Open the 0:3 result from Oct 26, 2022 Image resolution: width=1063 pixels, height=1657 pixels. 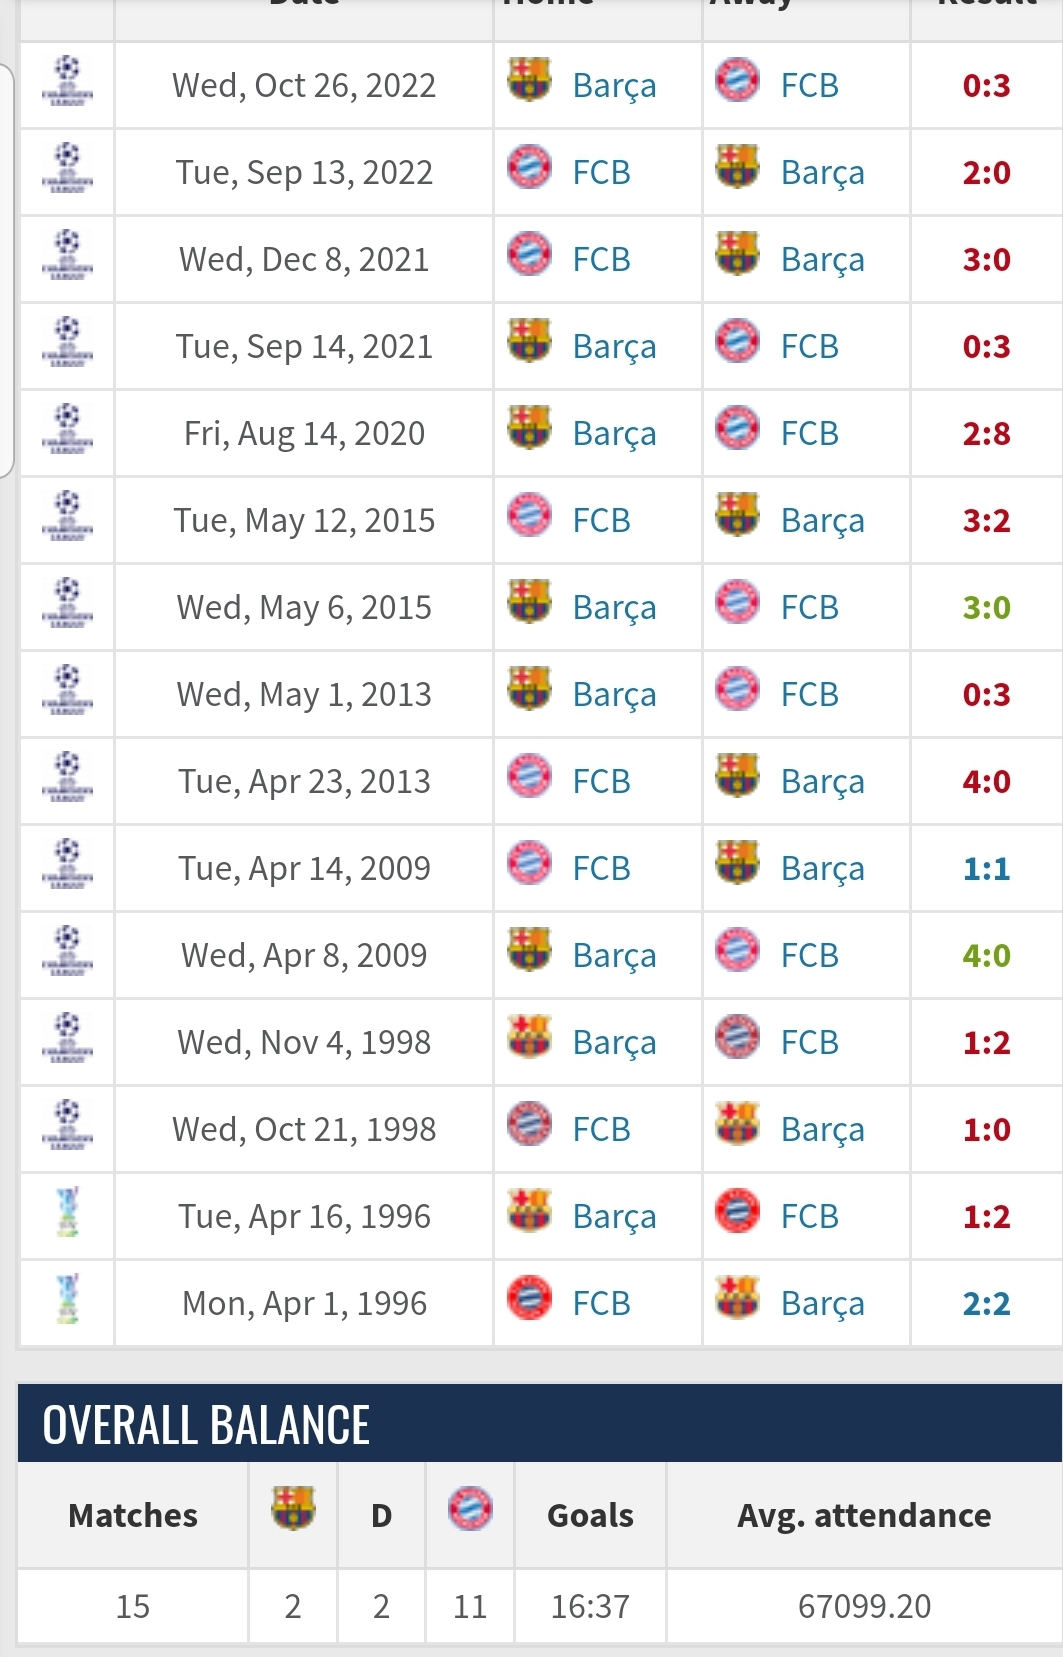[x=986, y=86]
